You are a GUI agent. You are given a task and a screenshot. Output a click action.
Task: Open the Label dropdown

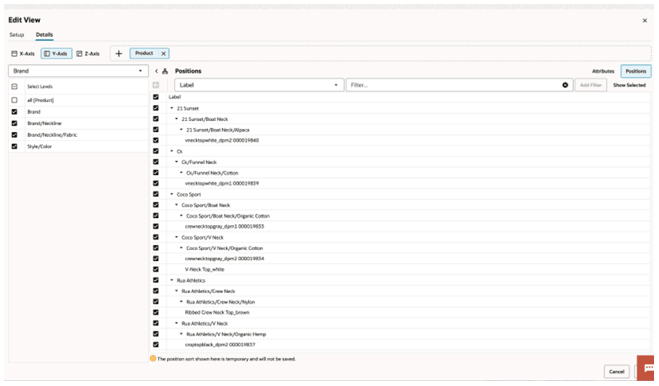(x=259, y=85)
